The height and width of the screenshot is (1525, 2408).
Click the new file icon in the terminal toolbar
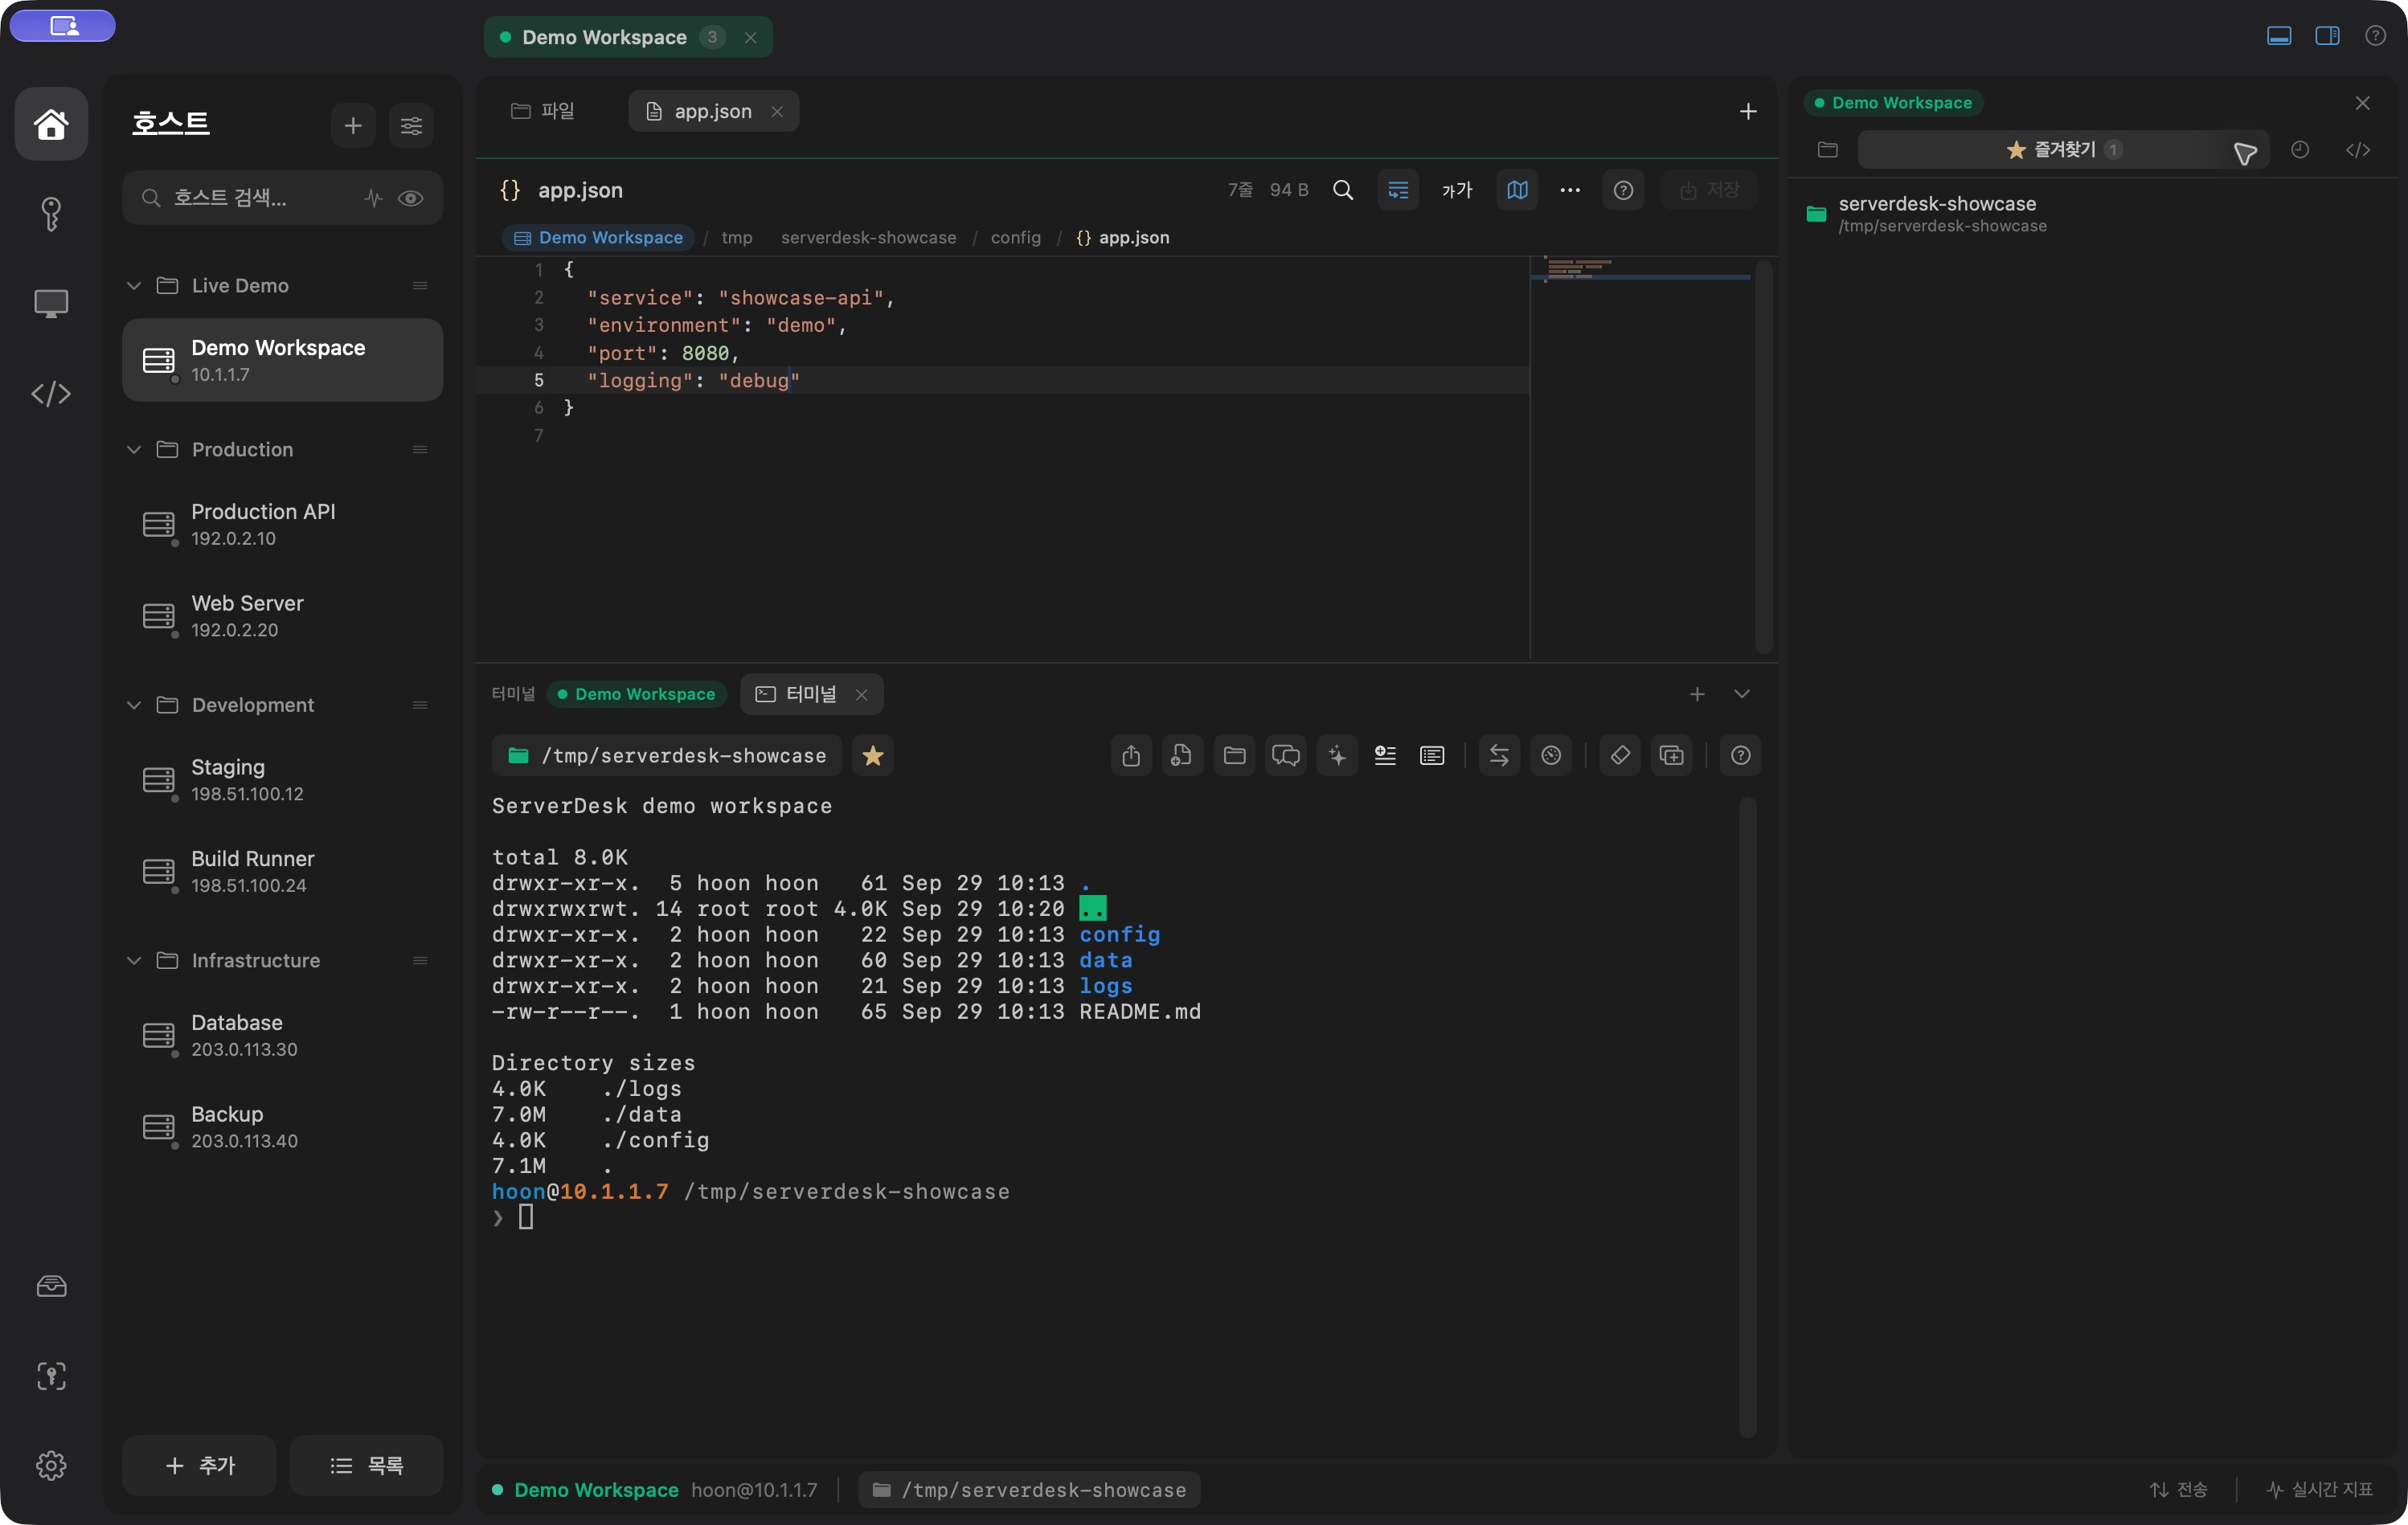[x=1182, y=756]
